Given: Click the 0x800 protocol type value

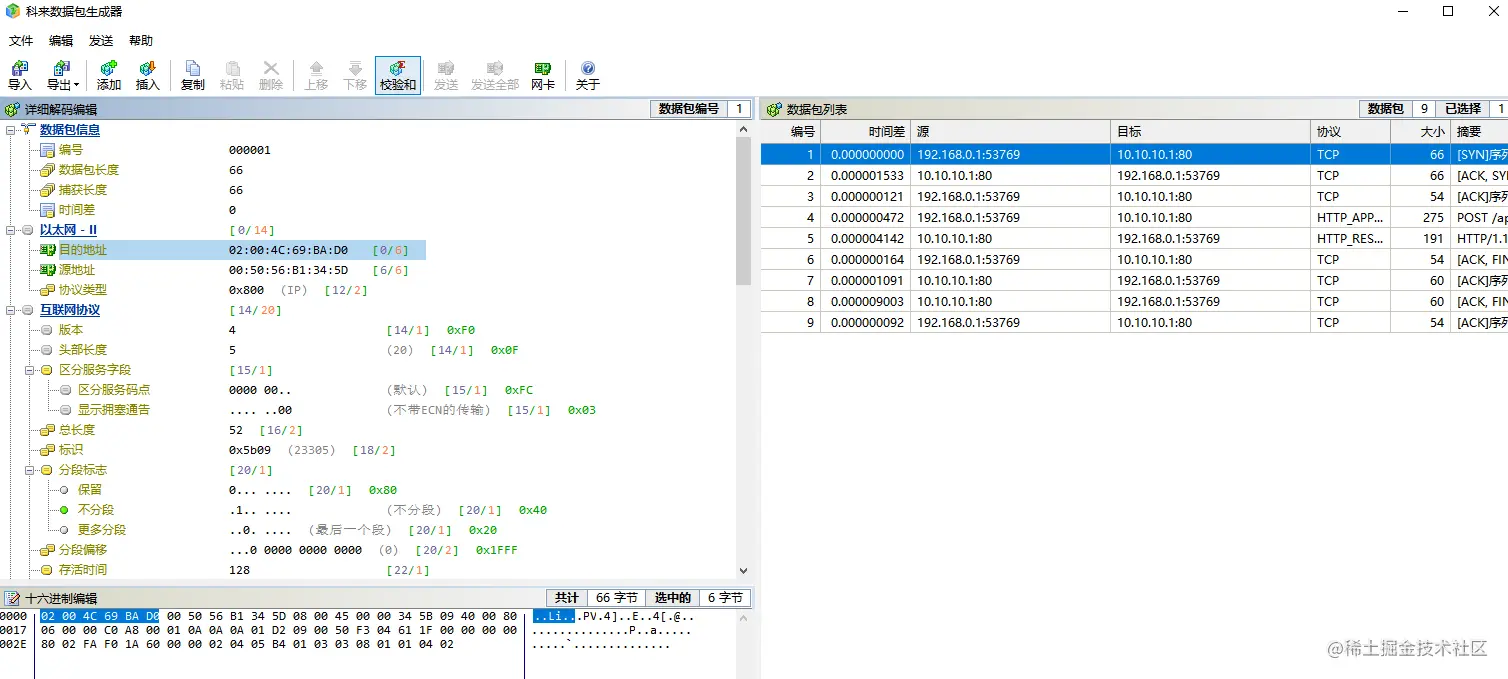Looking at the screenshot, I should point(246,290).
